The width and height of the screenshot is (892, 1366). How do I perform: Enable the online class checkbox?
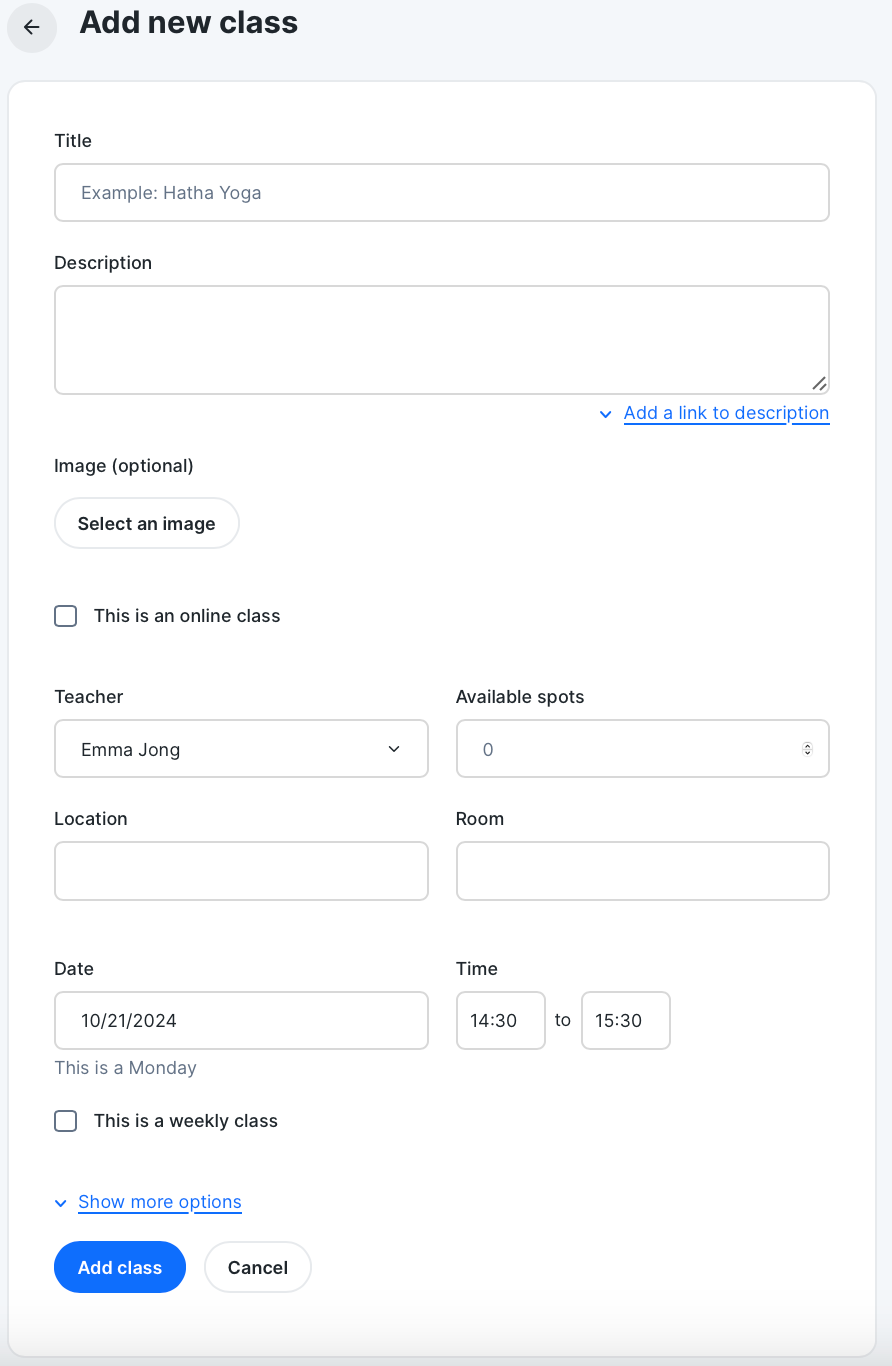coord(66,616)
